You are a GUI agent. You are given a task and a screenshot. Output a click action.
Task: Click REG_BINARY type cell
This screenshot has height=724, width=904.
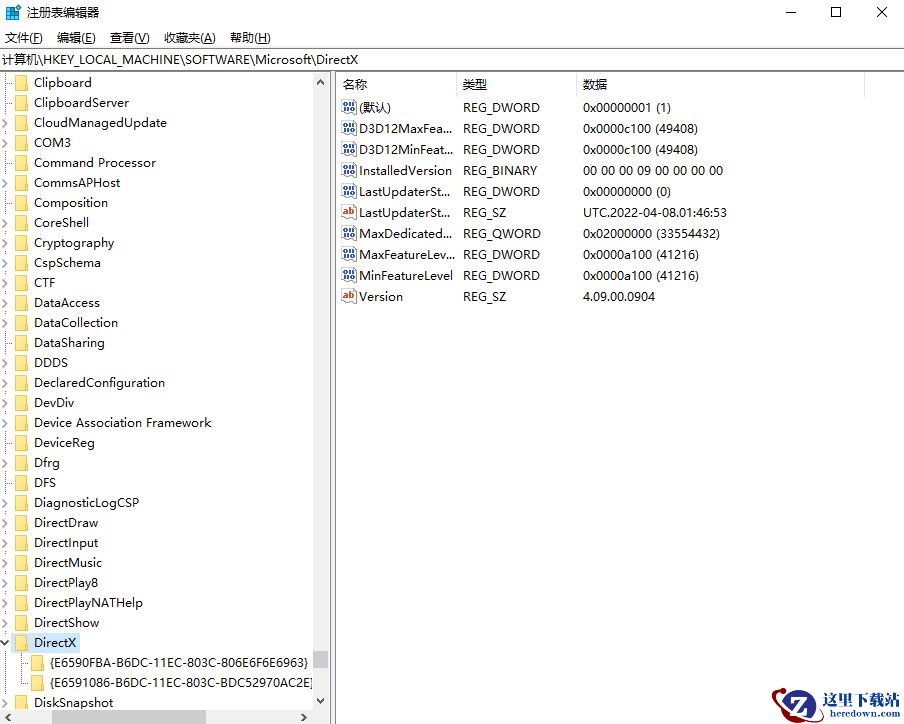[x=500, y=171]
